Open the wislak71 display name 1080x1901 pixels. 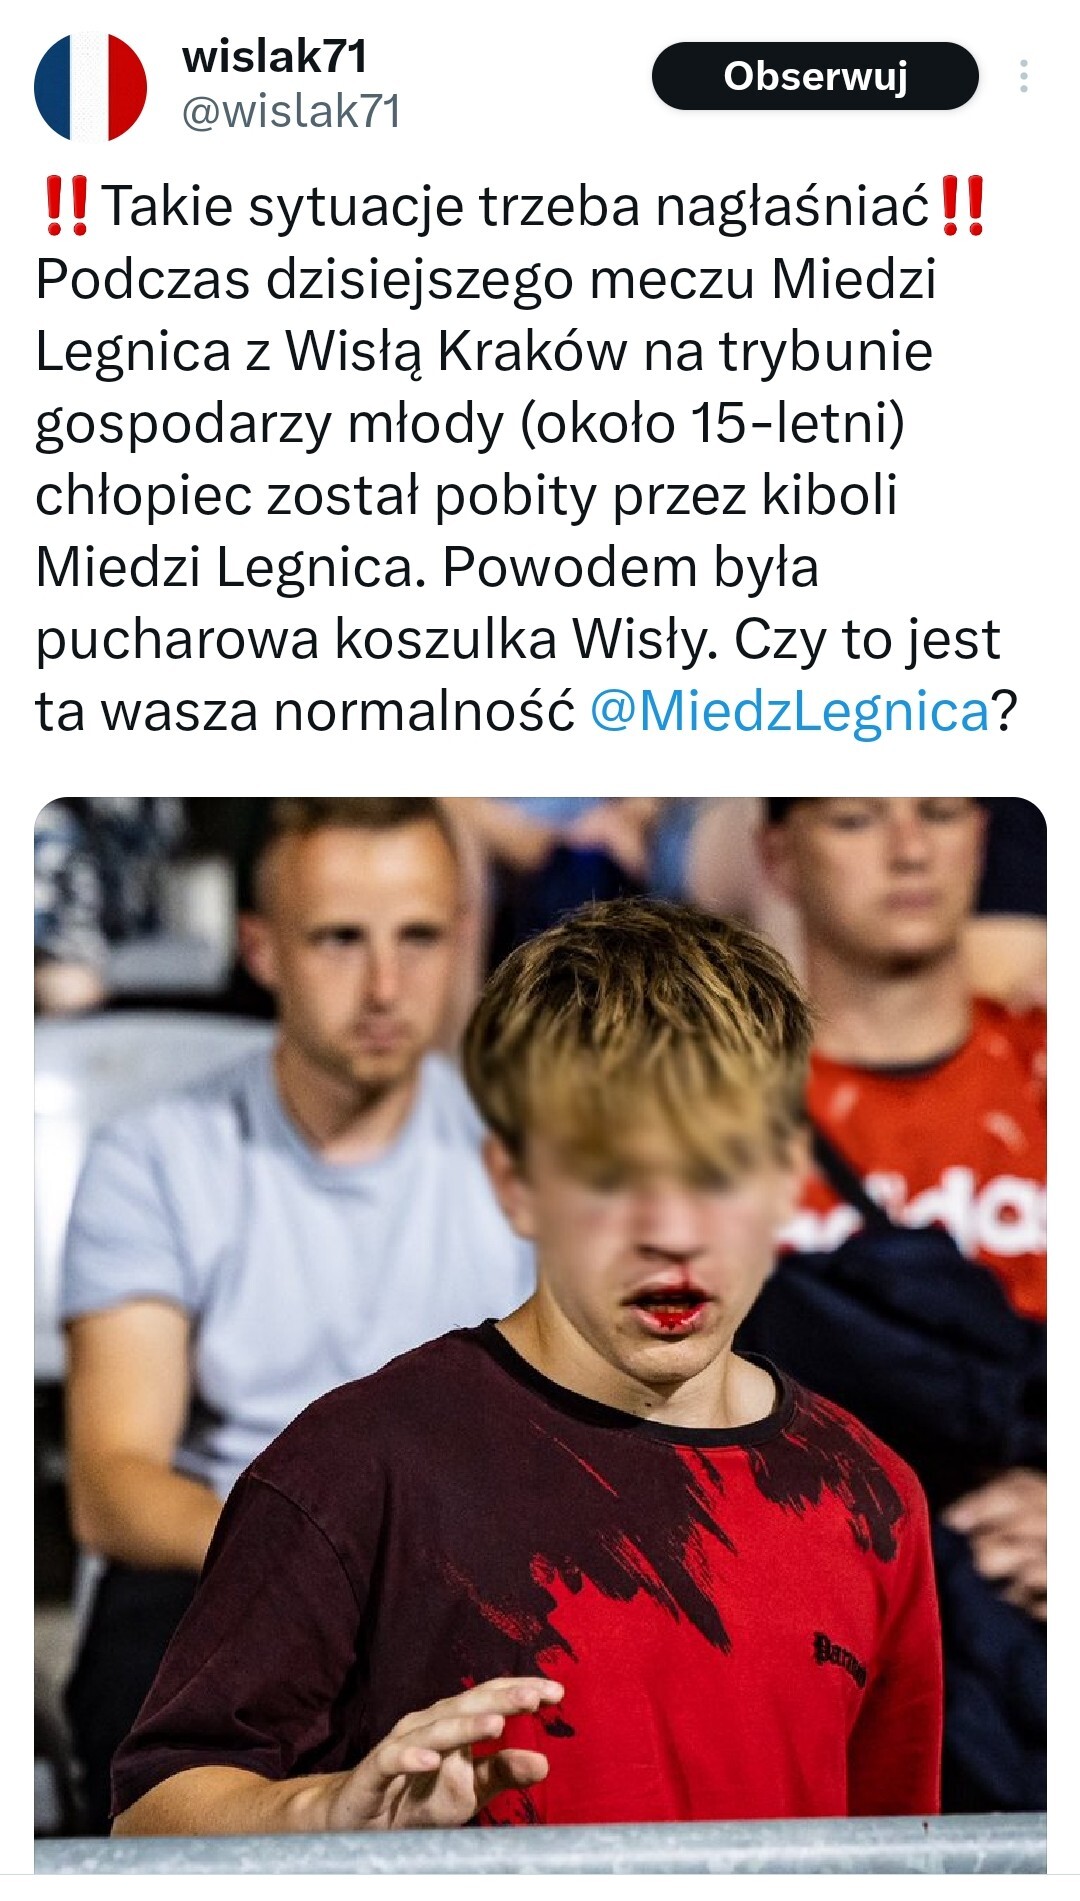[x=275, y=56]
